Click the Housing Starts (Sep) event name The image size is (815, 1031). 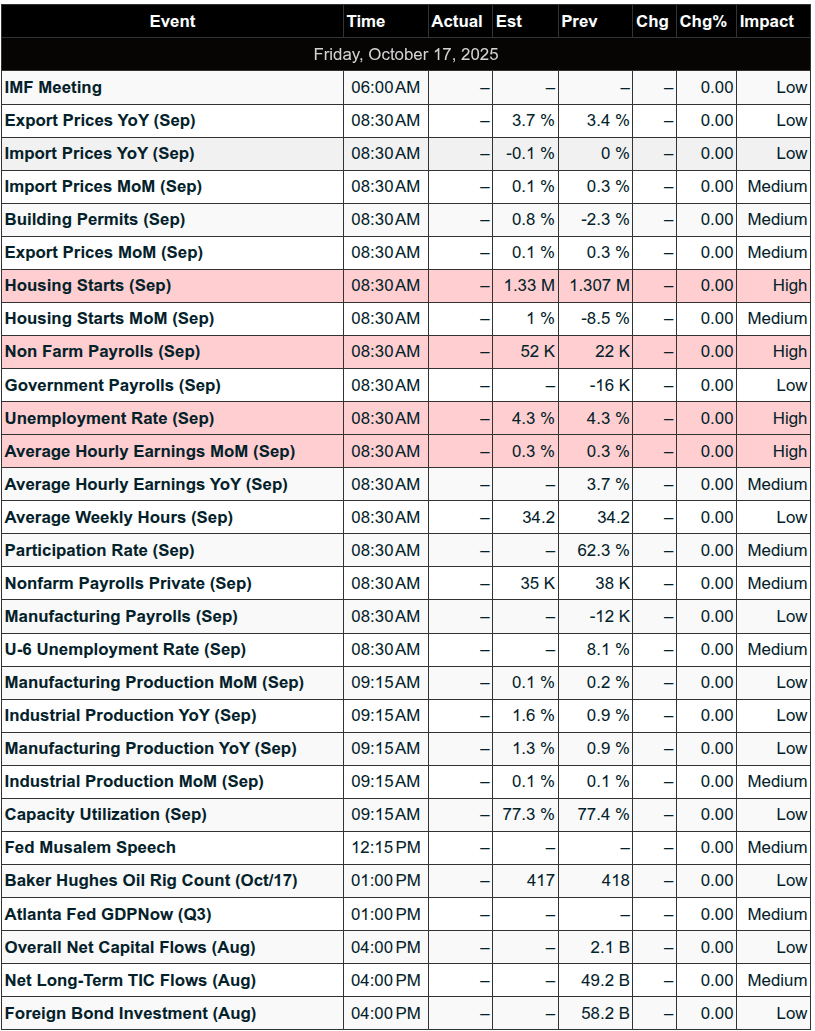click(88, 286)
